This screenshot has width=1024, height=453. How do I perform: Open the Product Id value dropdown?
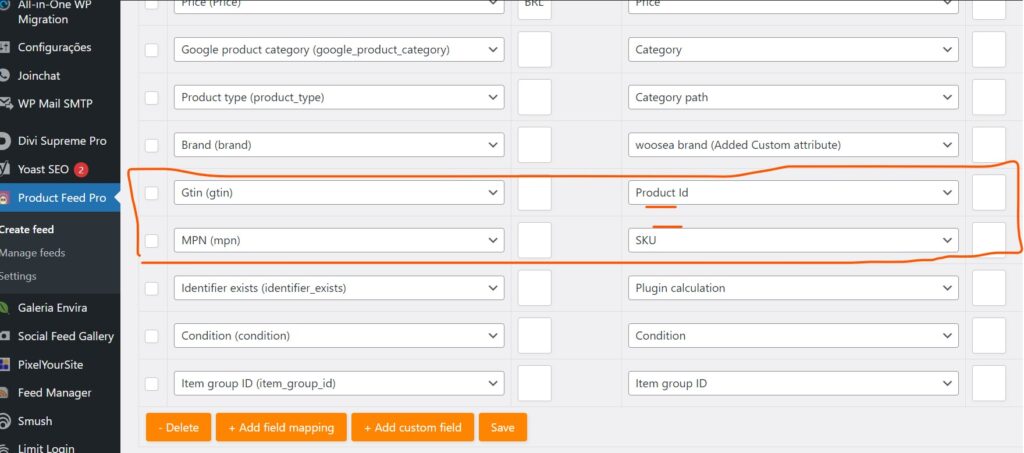[795, 193]
